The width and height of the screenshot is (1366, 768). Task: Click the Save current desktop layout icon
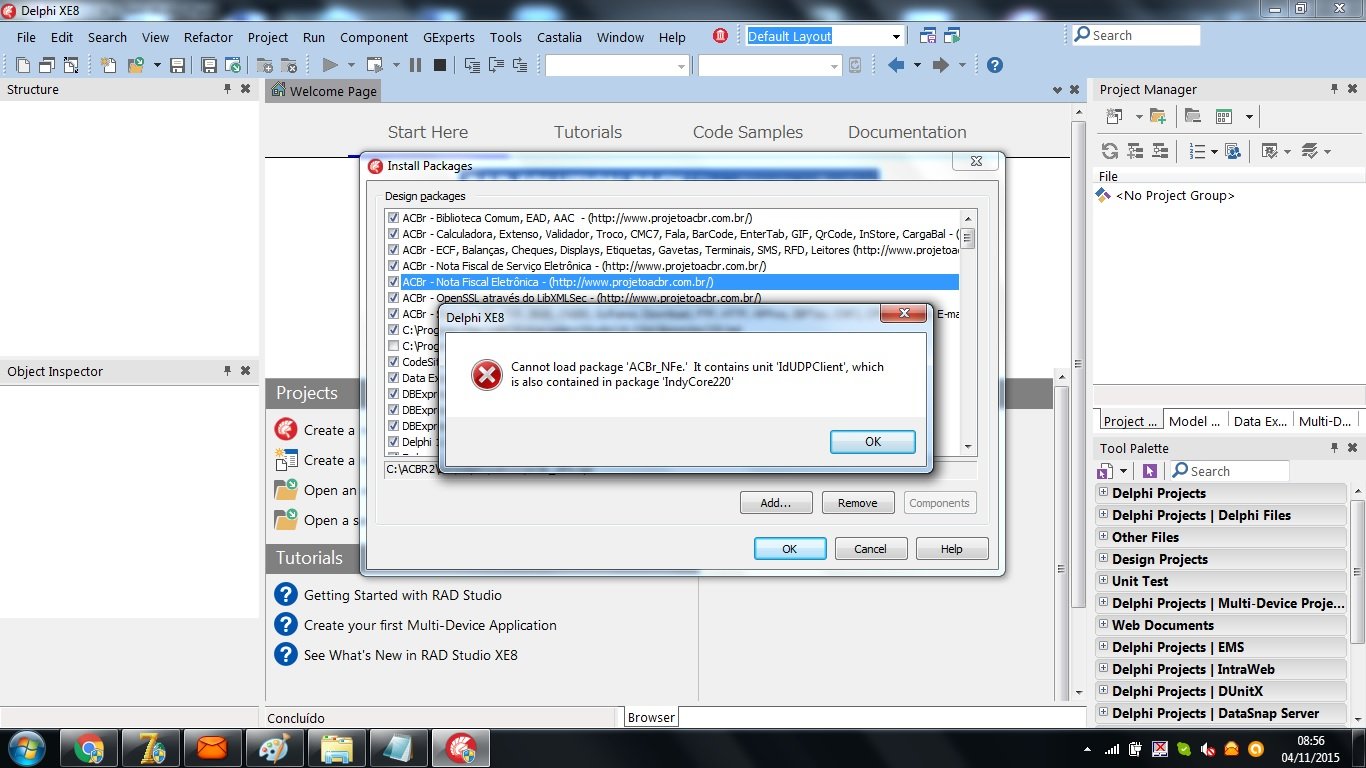928,36
